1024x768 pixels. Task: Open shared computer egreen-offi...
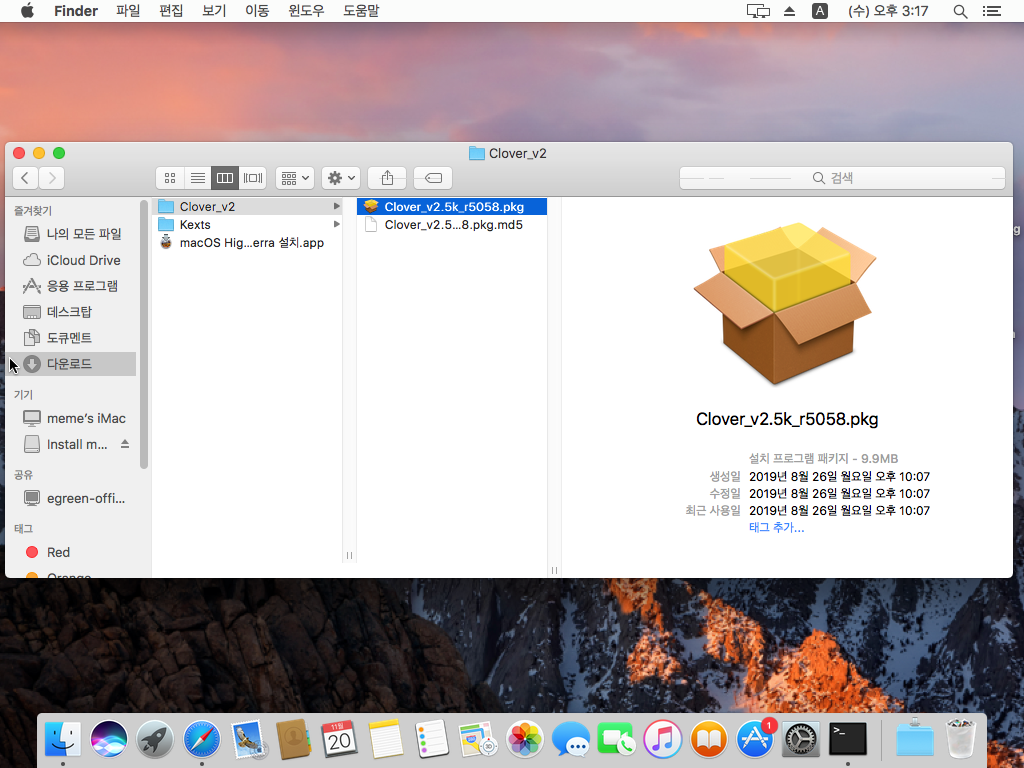click(x=72, y=498)
